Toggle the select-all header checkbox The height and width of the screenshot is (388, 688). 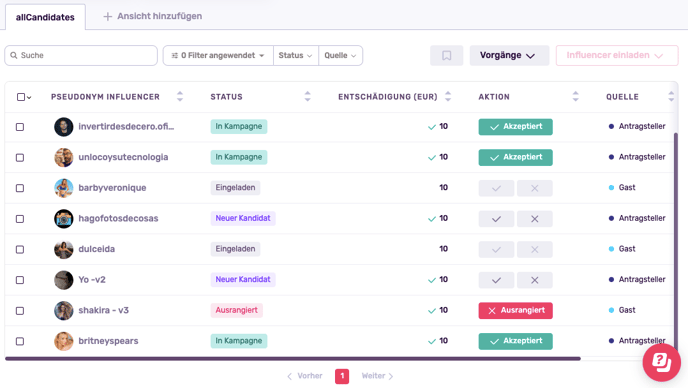(21, 97)
